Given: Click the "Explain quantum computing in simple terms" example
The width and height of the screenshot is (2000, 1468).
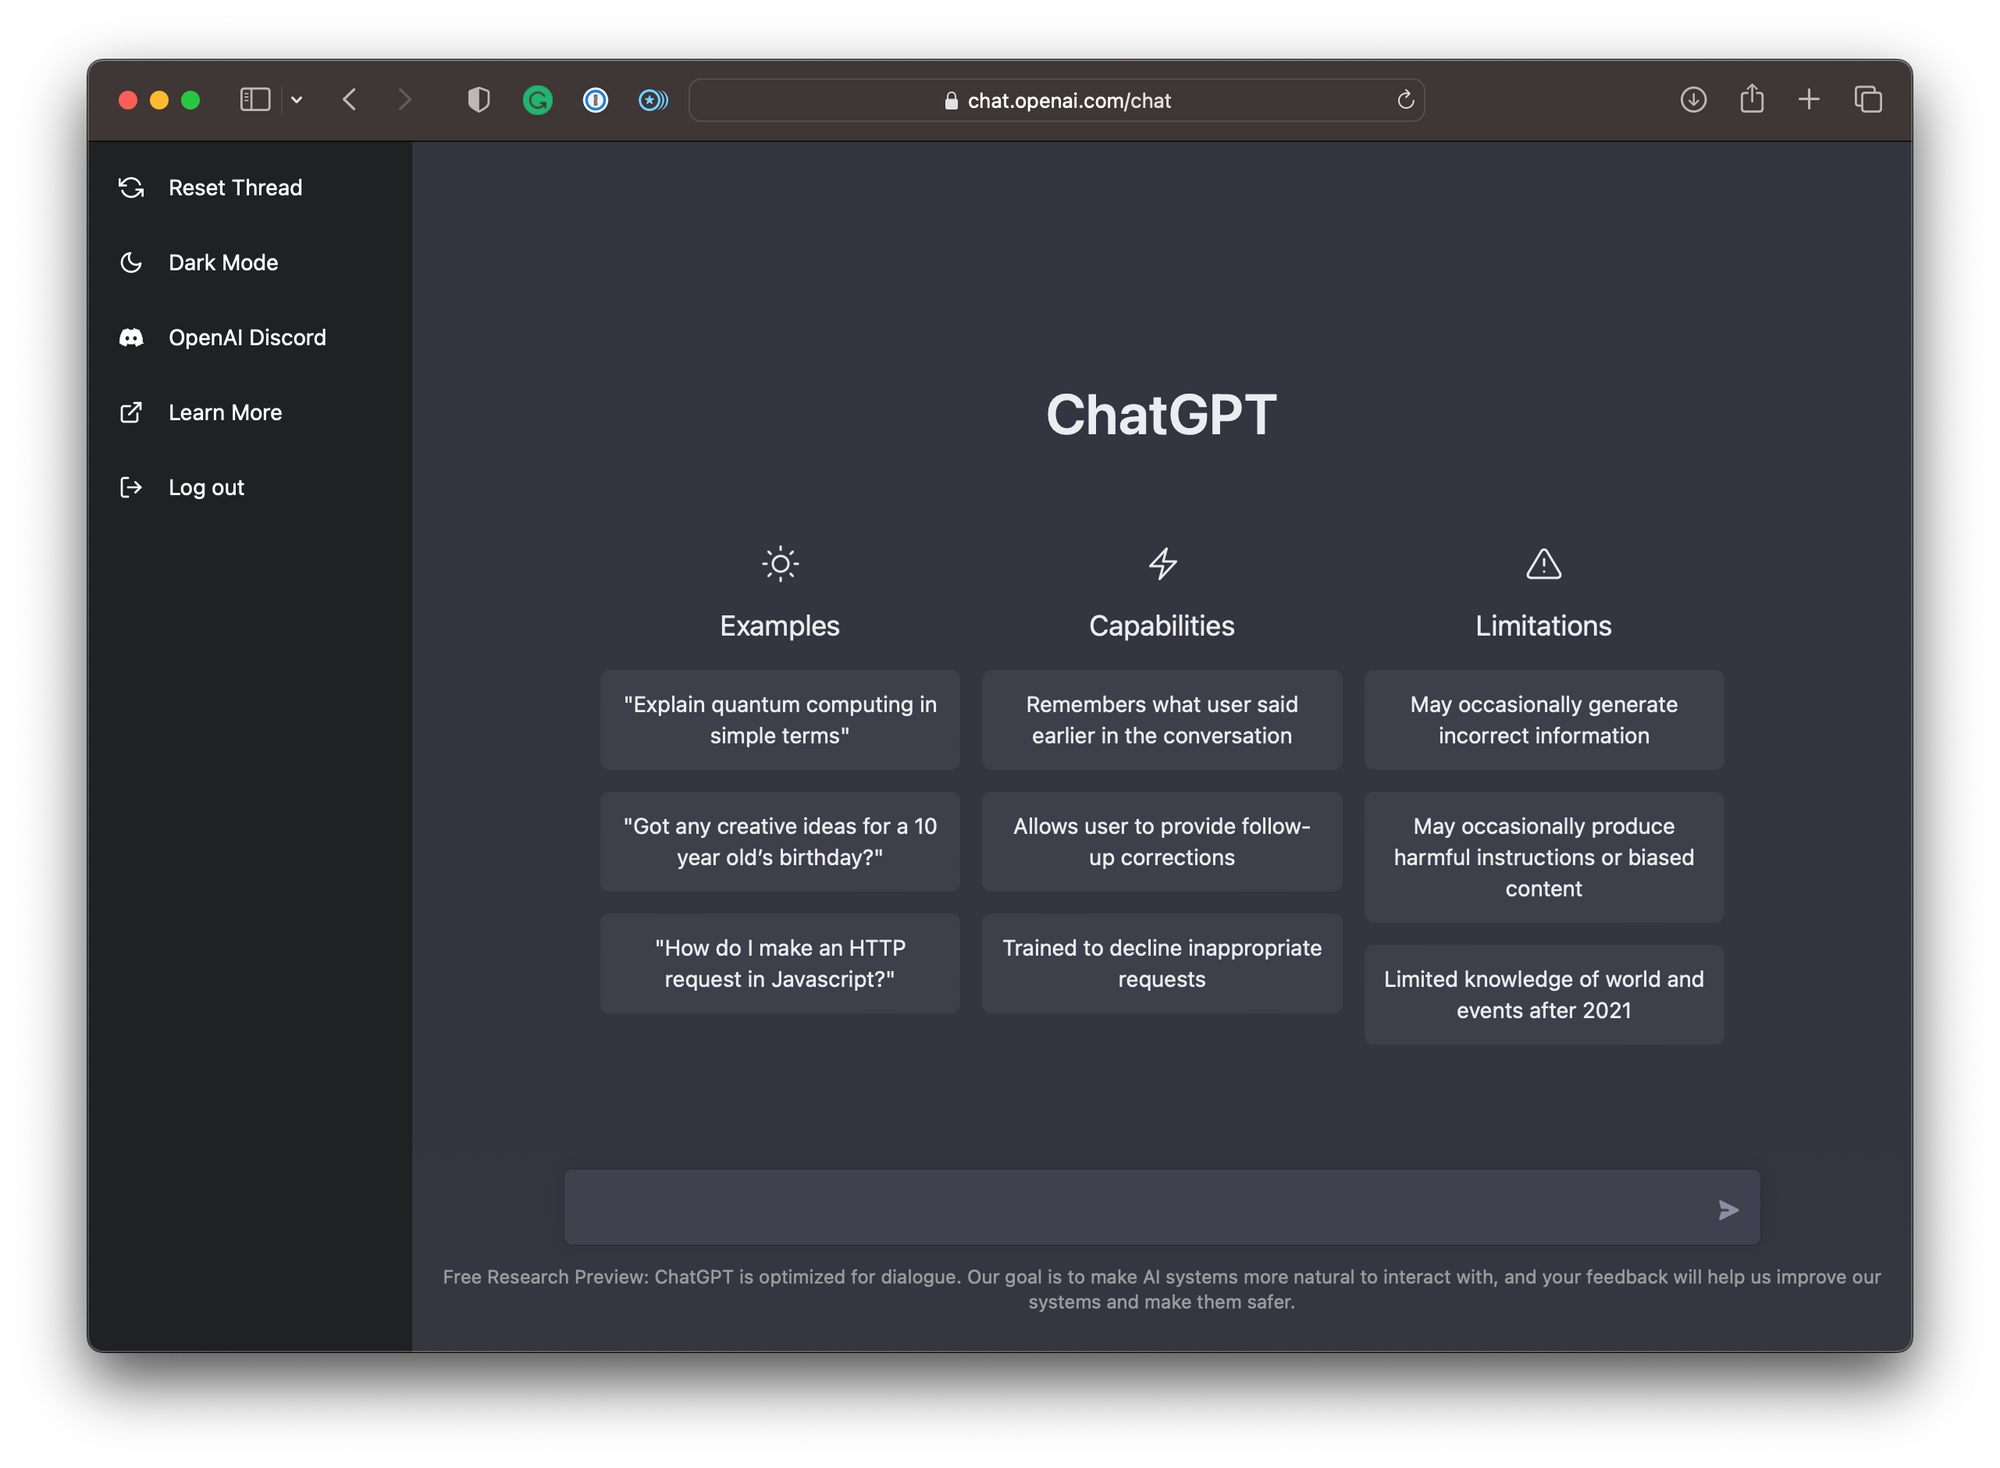Looking at the screenshot, I should click(x=779, y=719).
